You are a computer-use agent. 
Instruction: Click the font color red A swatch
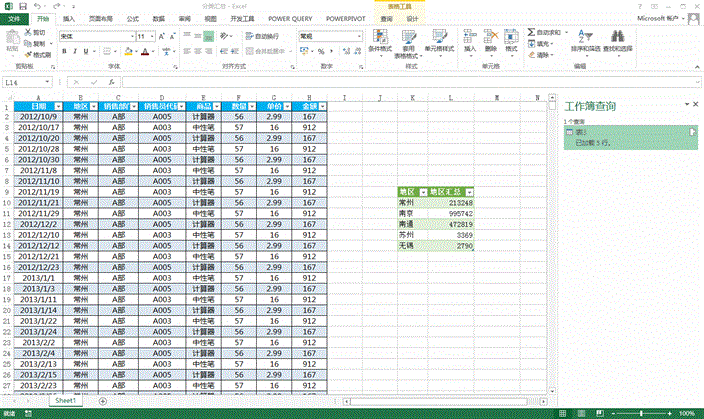[x=143, y=50]
